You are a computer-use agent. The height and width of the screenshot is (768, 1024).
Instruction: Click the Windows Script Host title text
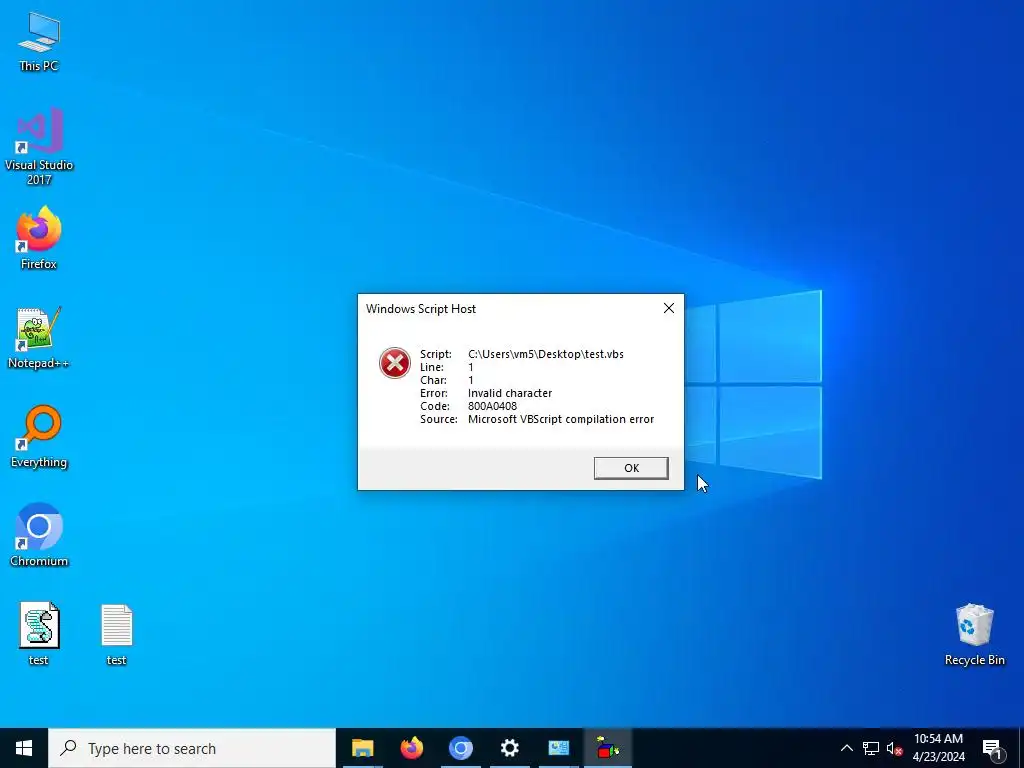click(x=421, y=309)
